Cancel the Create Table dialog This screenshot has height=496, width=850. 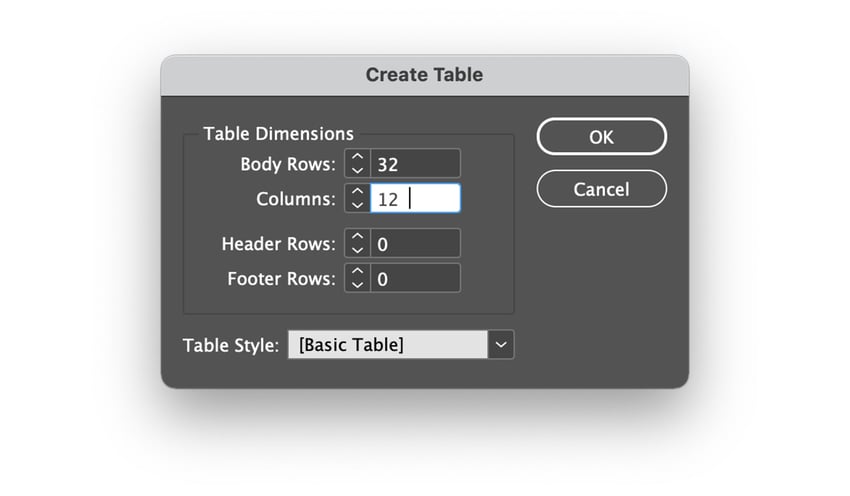coord(601,189)
